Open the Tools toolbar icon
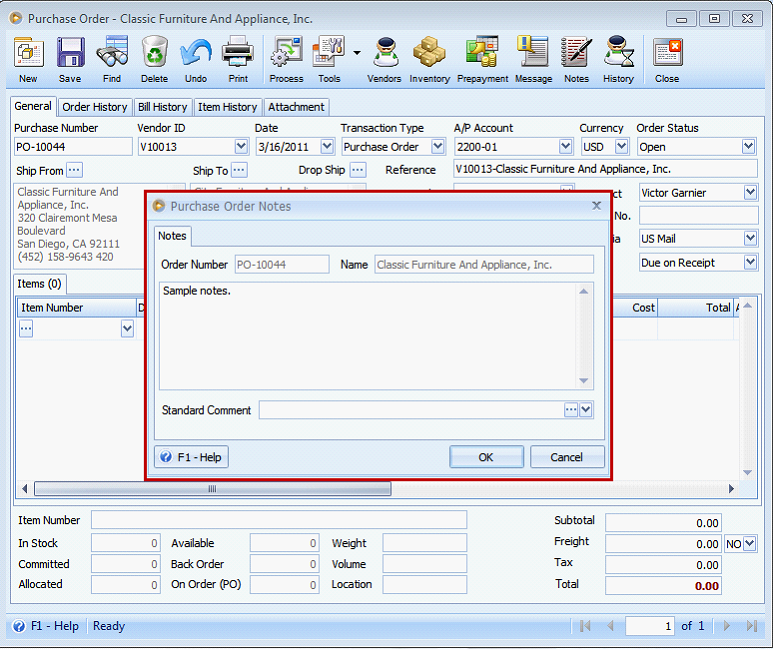This screenshot has width=774, height=650. tap(329, 59)
